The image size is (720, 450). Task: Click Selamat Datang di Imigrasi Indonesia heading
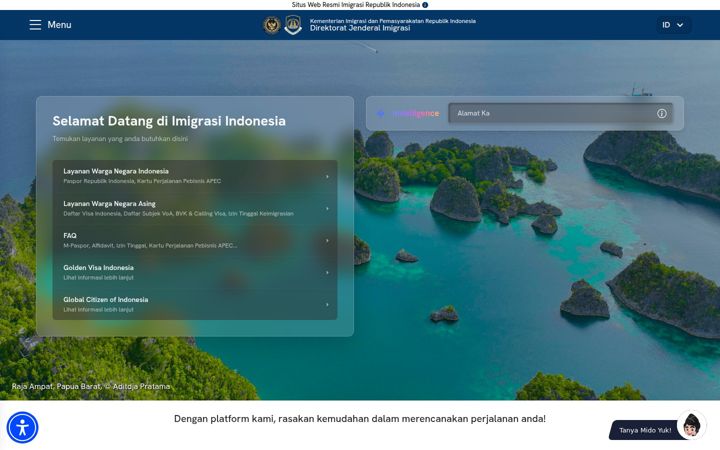pyautogui.click(x=169, y=121)
